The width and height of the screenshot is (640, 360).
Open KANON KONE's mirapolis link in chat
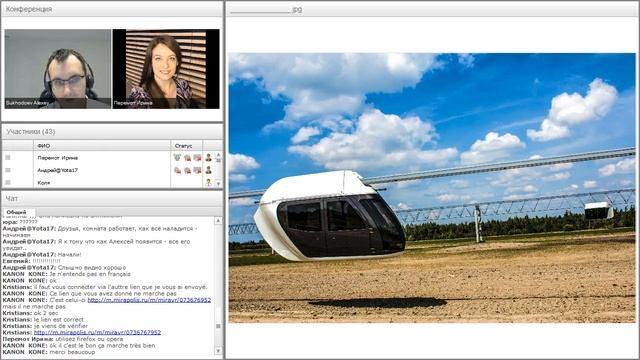149,300
